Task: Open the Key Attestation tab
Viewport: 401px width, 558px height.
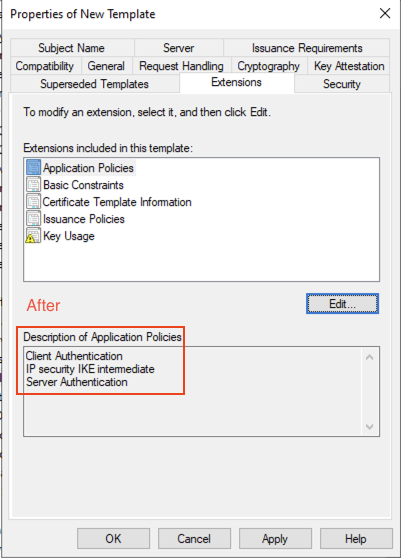Action: pyautogui.click(x=349, y=66)
